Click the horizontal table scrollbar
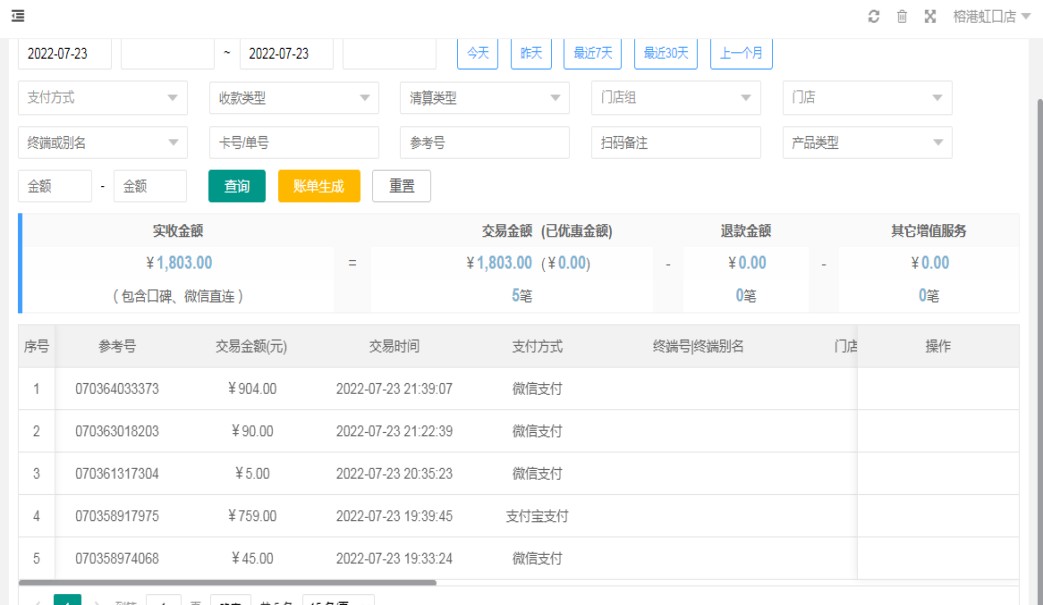Screen dimensions: 1043x605 227,582
